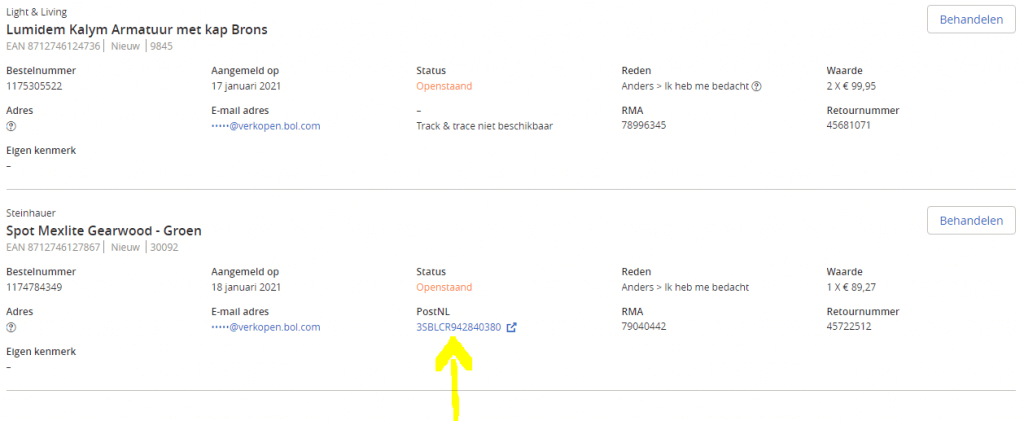The height and width of the screenshot is (421, 1024).
Task: Click Behandelen for Lumidem Kalym Armatuur
Action: click(971, 19)
